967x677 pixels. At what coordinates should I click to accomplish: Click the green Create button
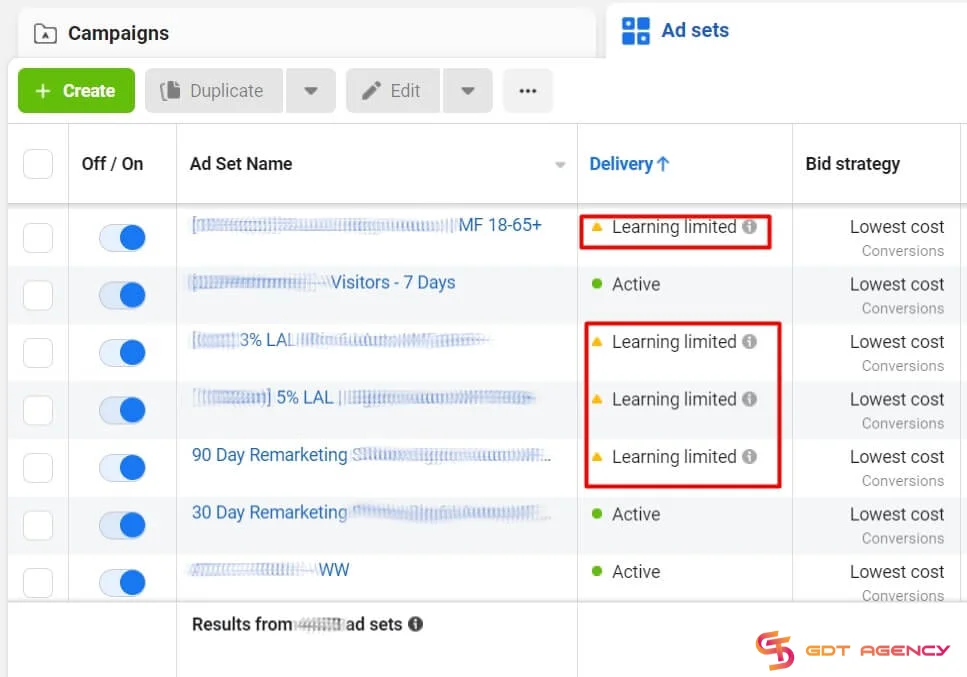(x=75, y=90)
